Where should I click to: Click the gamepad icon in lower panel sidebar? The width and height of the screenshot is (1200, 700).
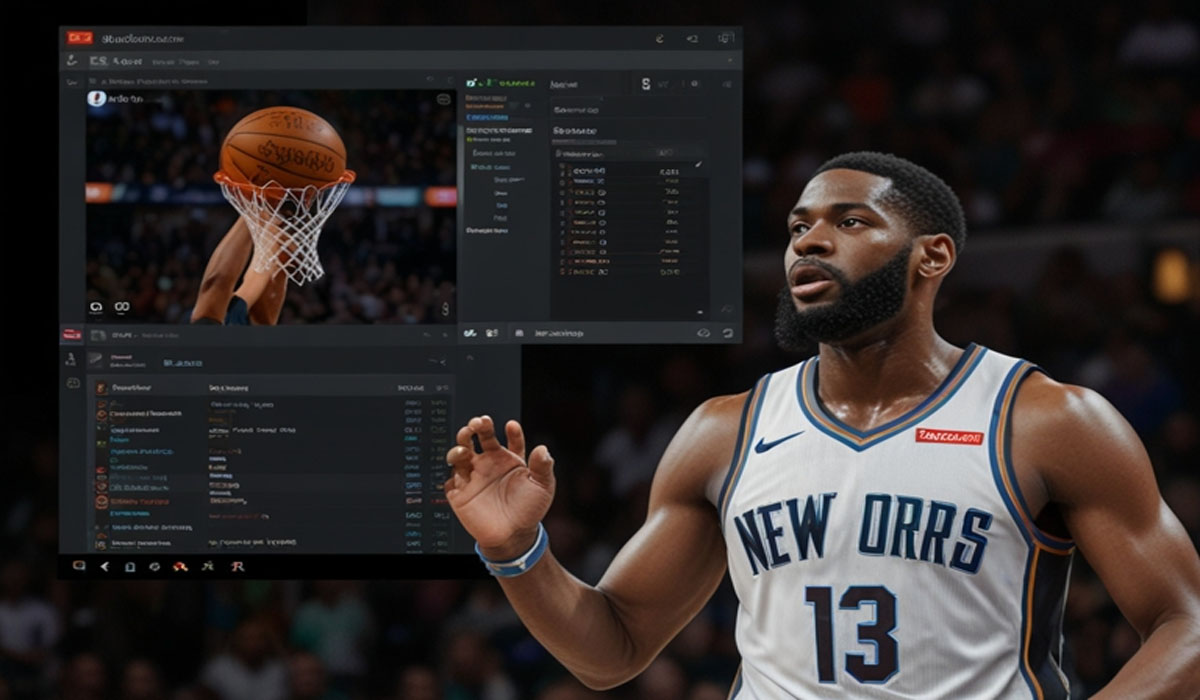[x=73, y=383]
